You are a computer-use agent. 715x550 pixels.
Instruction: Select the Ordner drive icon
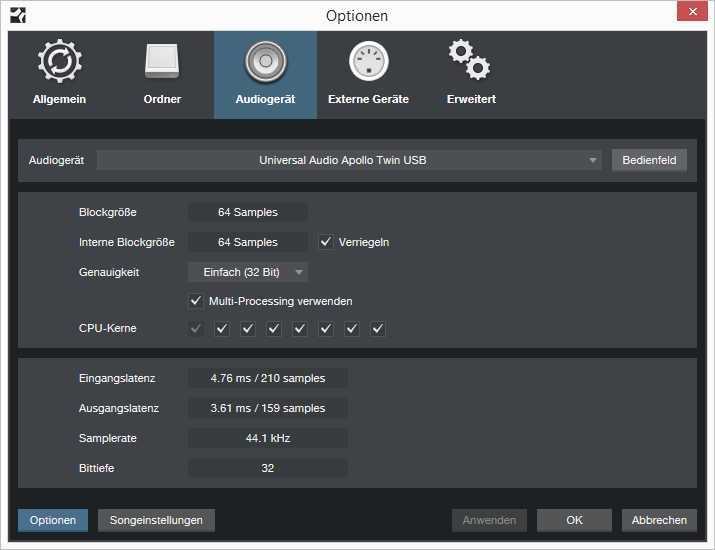162,61
